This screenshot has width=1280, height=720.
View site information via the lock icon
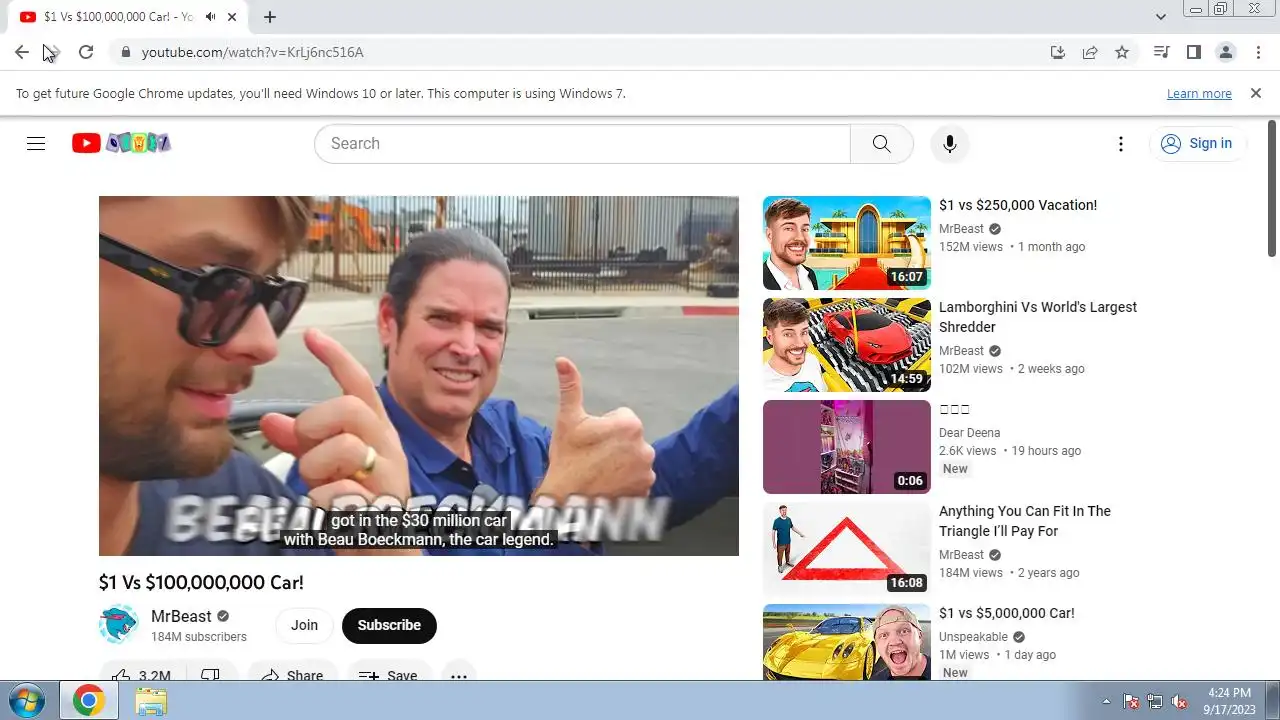pyautogui.click(x=125, y=52)
